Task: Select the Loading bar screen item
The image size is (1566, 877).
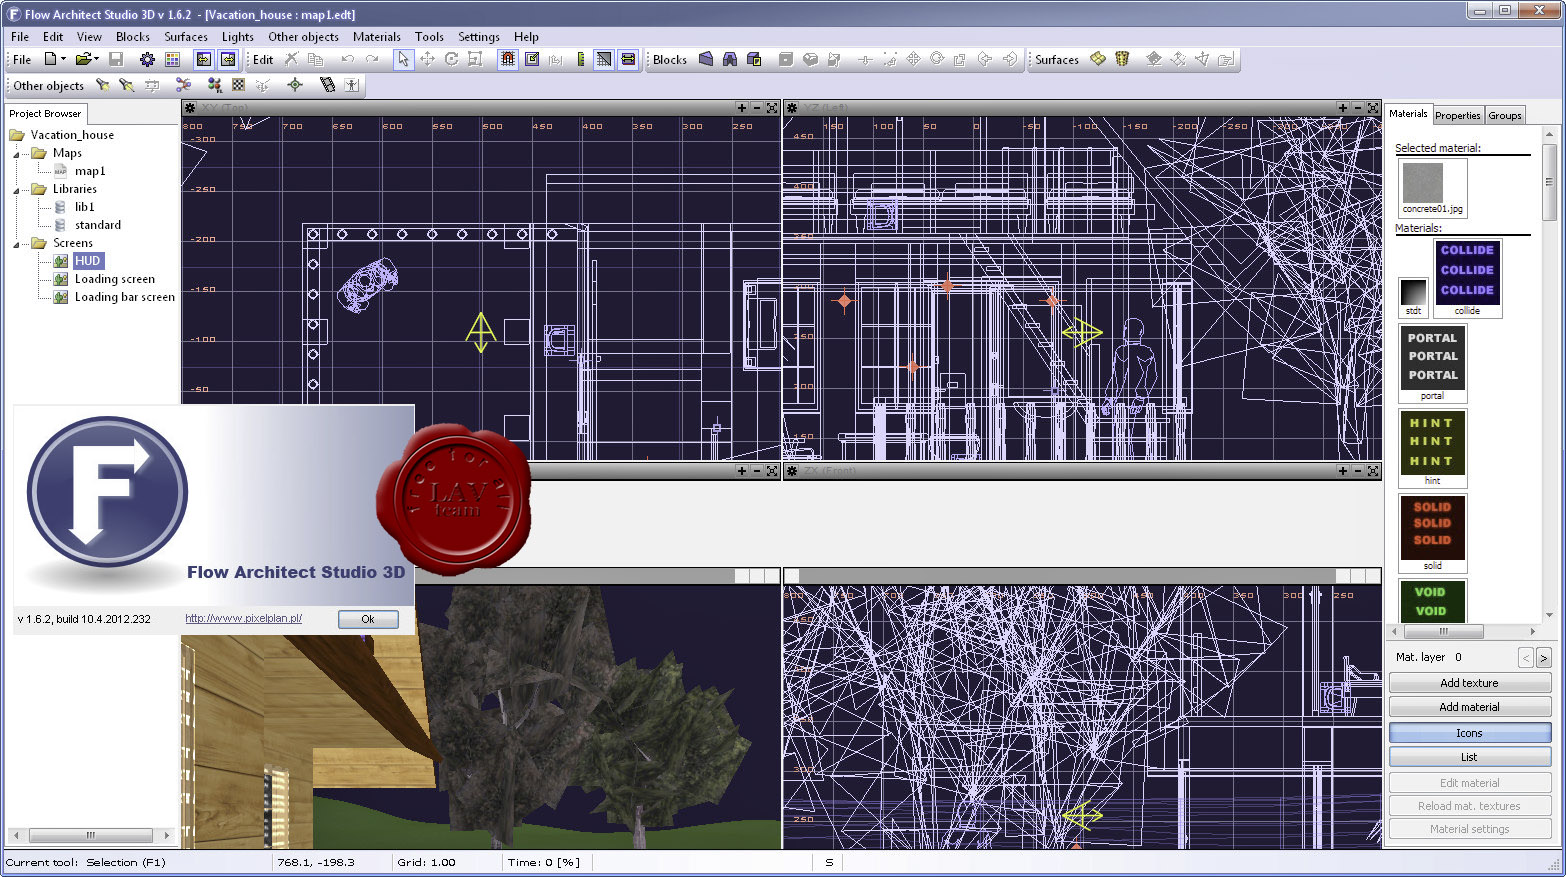Action: [x=124, y=297]
